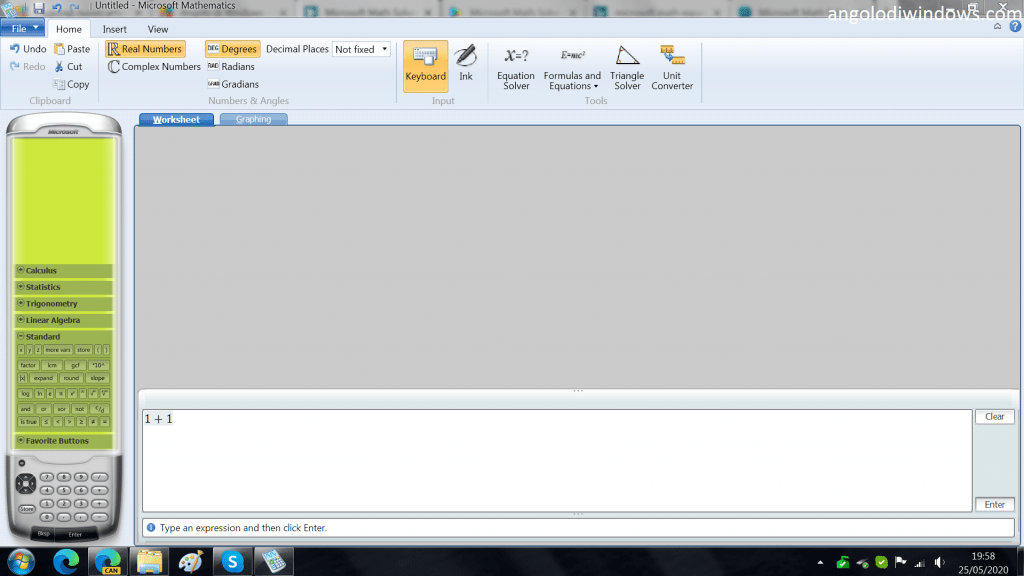
Task: Select Keyboard input mode
Action: (x=425, y=65)
